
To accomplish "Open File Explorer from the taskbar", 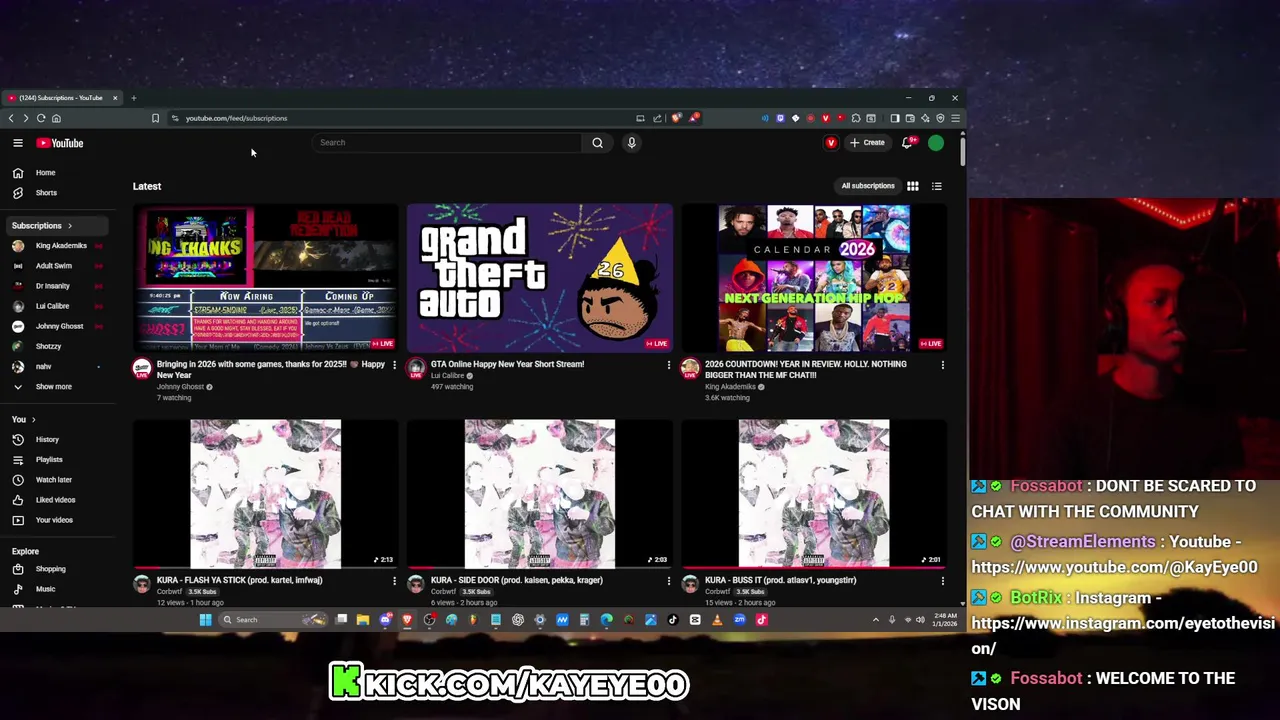I will tap(363, 620).
